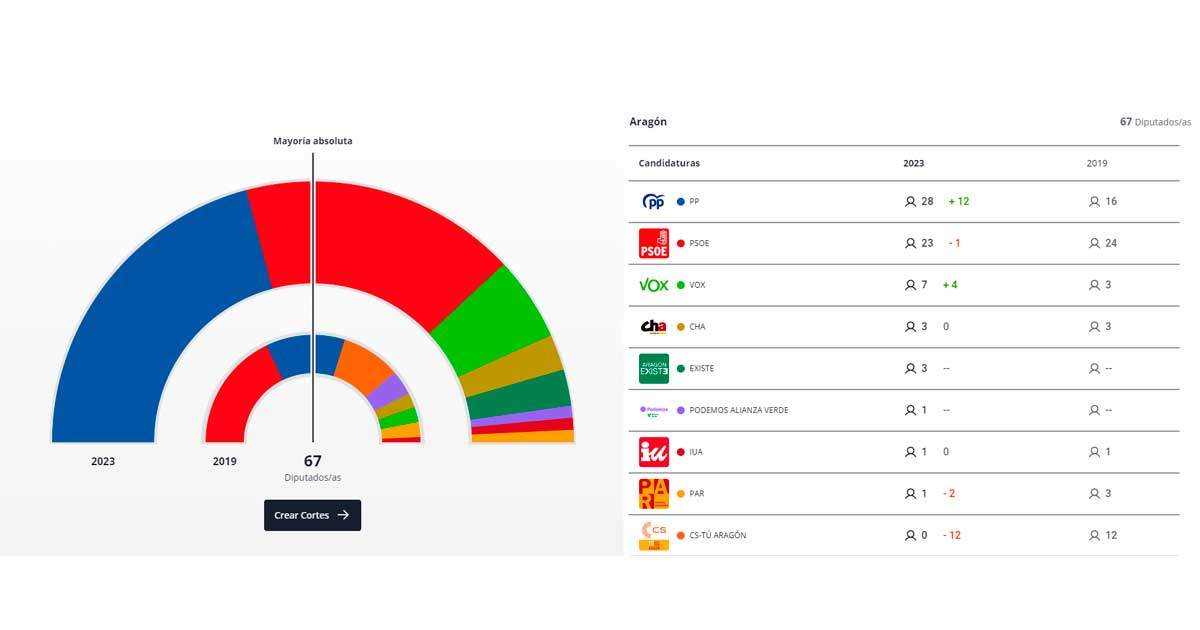The image size is (1200, 630).
Task: Click the CS-Tú Aragón logo
Action: coord(653,535)
